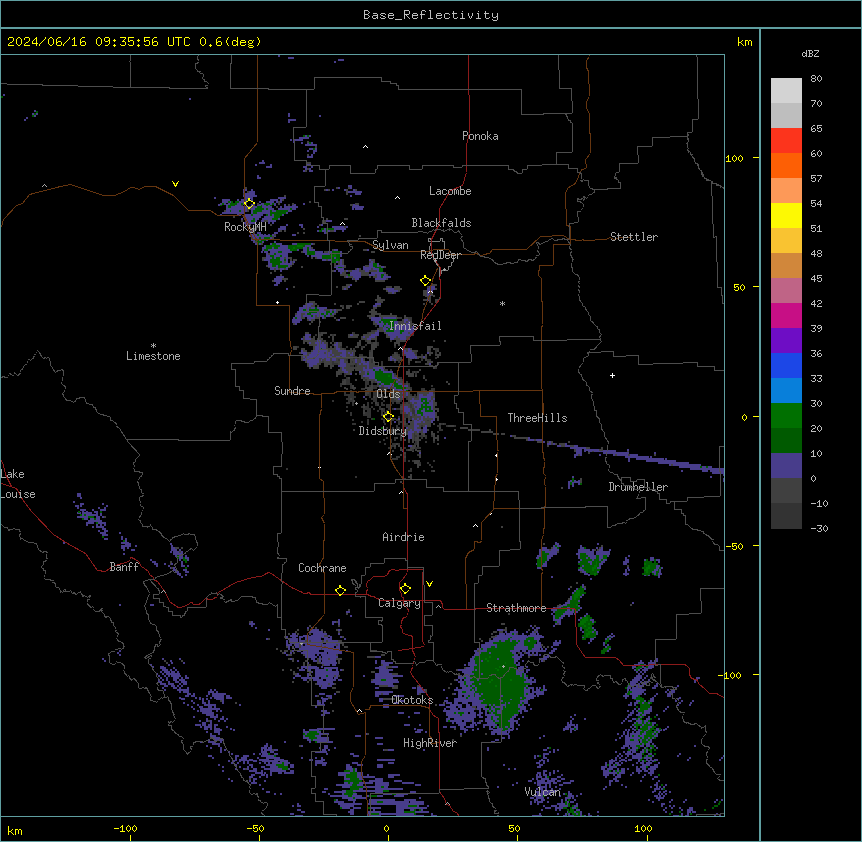
Task: Click the RedDeer city label
Action: (440, 255)
